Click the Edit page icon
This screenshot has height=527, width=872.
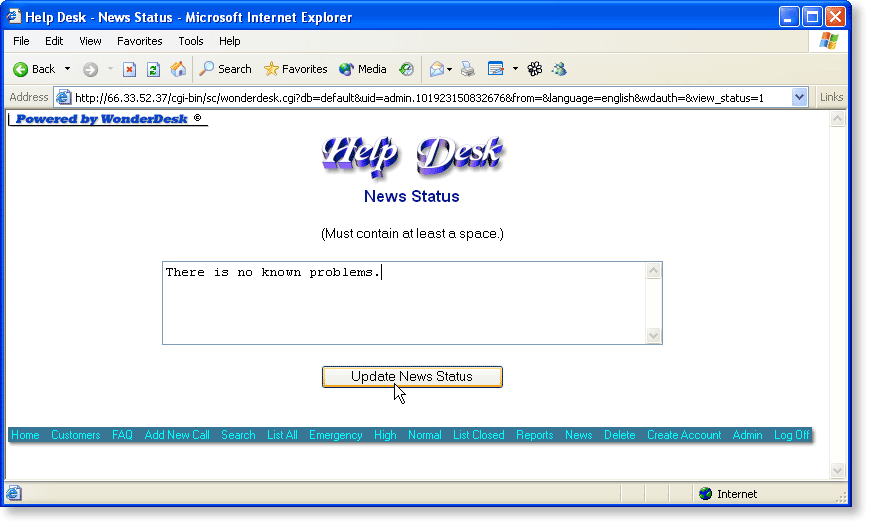point(496,69)
